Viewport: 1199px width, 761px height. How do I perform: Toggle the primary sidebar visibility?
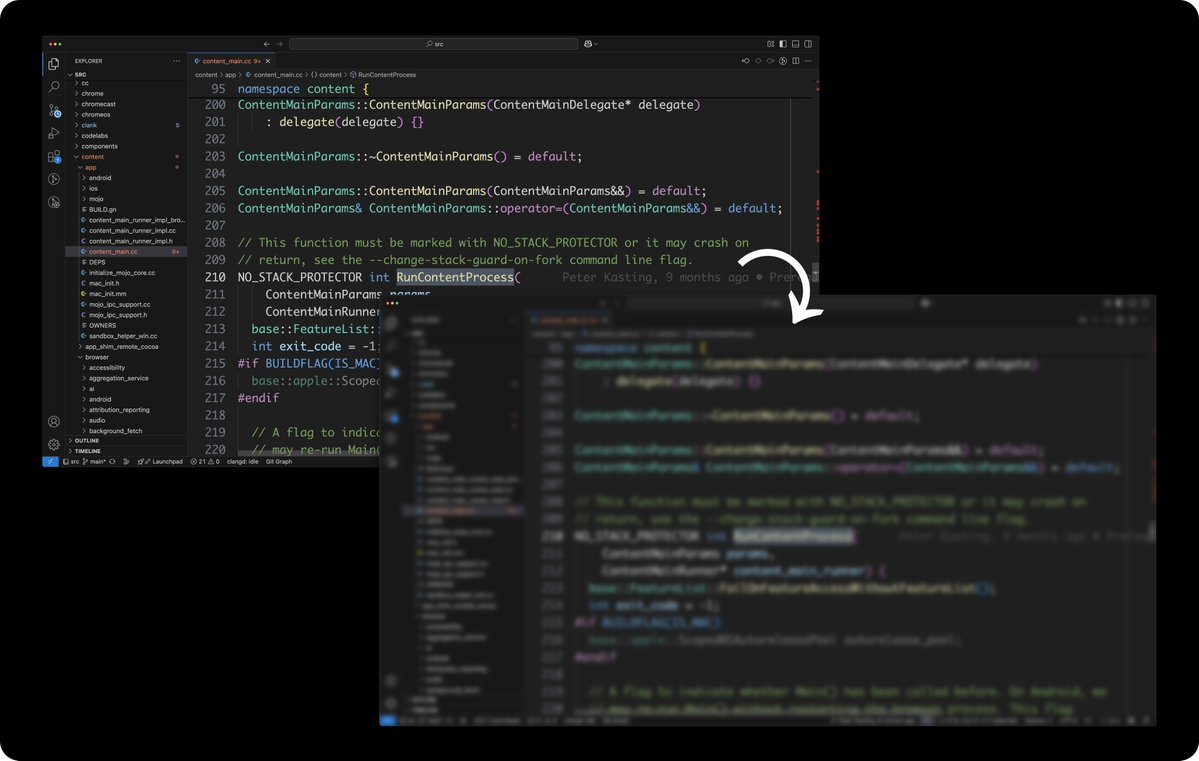(x=783, y=44)
